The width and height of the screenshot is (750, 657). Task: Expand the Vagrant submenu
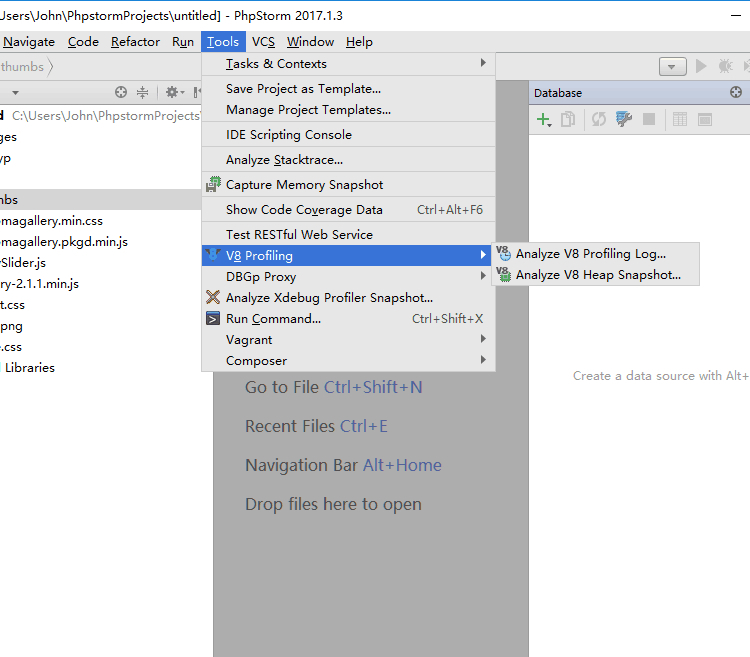348,339
